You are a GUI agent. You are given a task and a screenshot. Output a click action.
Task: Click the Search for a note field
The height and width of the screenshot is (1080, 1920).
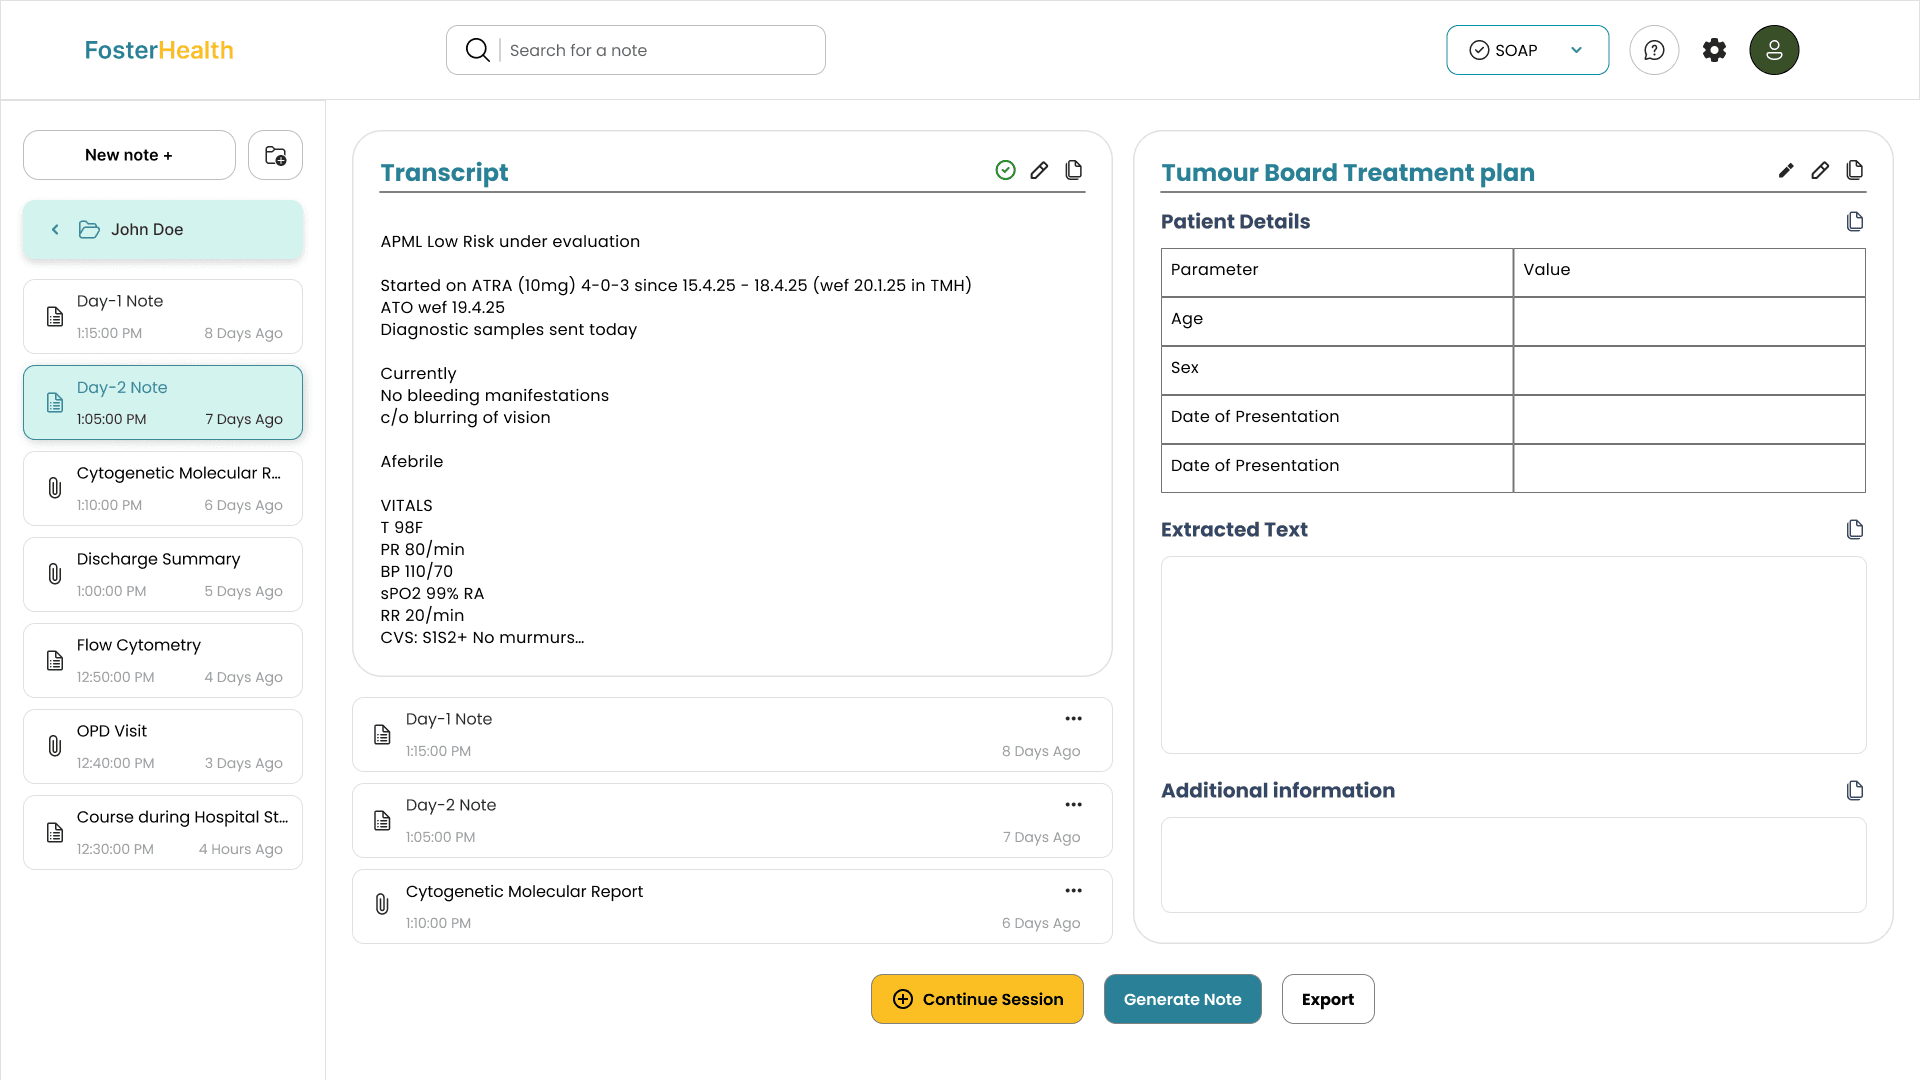point(660,50)
